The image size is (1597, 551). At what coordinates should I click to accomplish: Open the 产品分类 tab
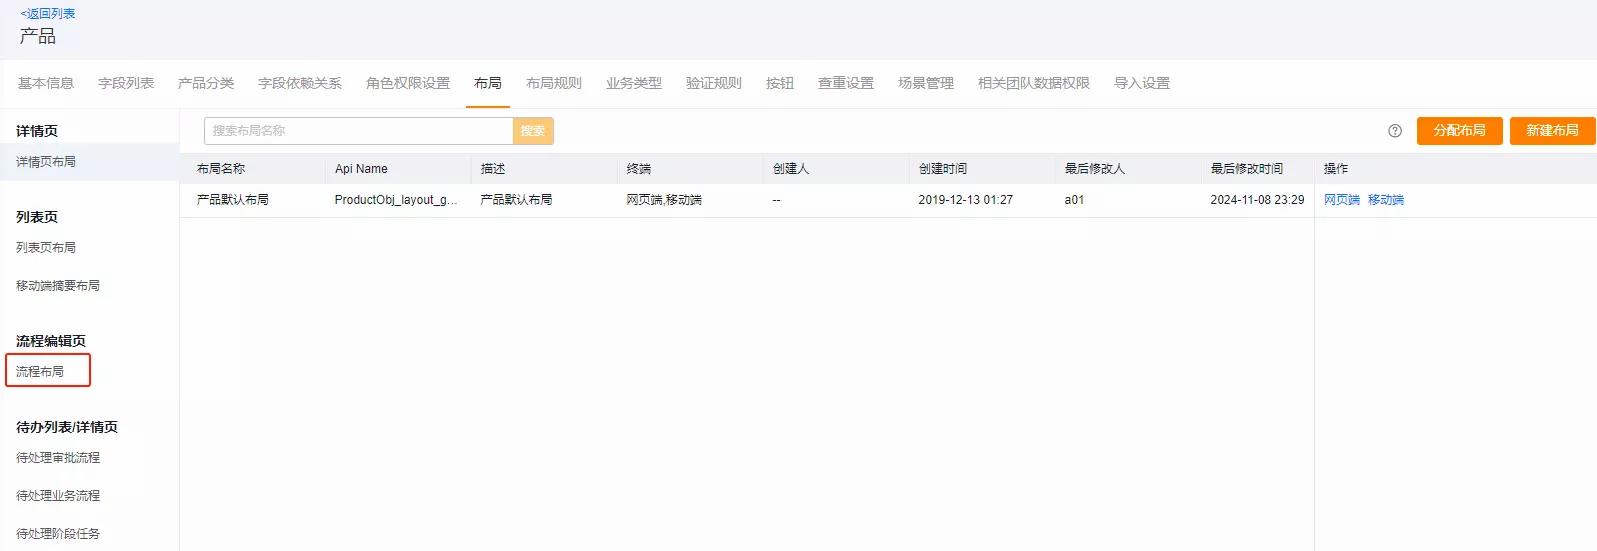click(206, 83)
